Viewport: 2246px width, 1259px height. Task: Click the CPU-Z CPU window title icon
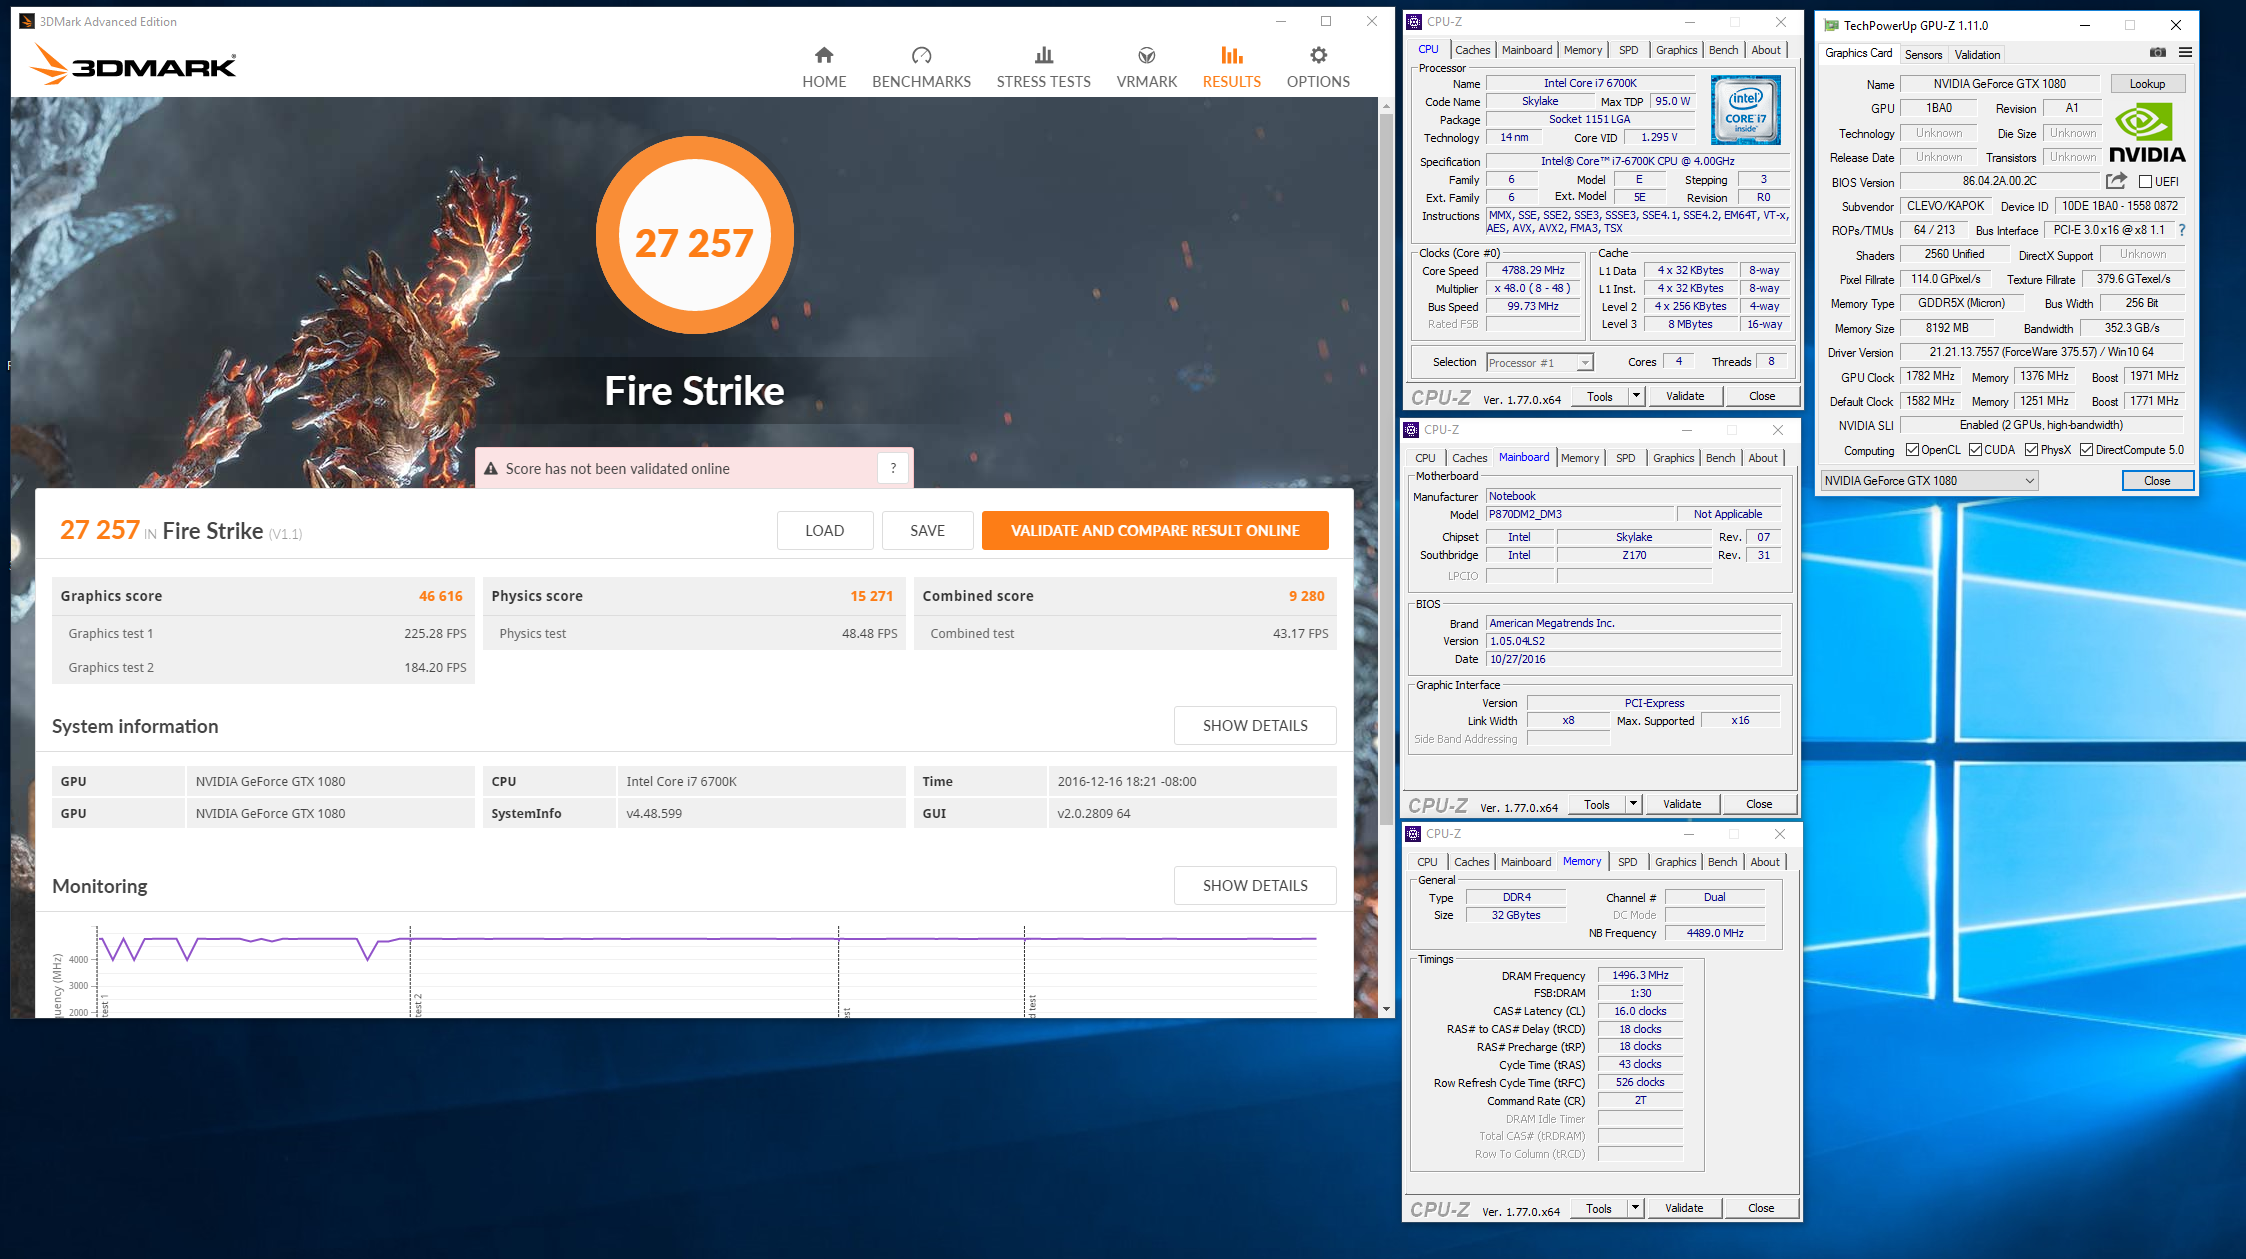tap(1414, 21)
